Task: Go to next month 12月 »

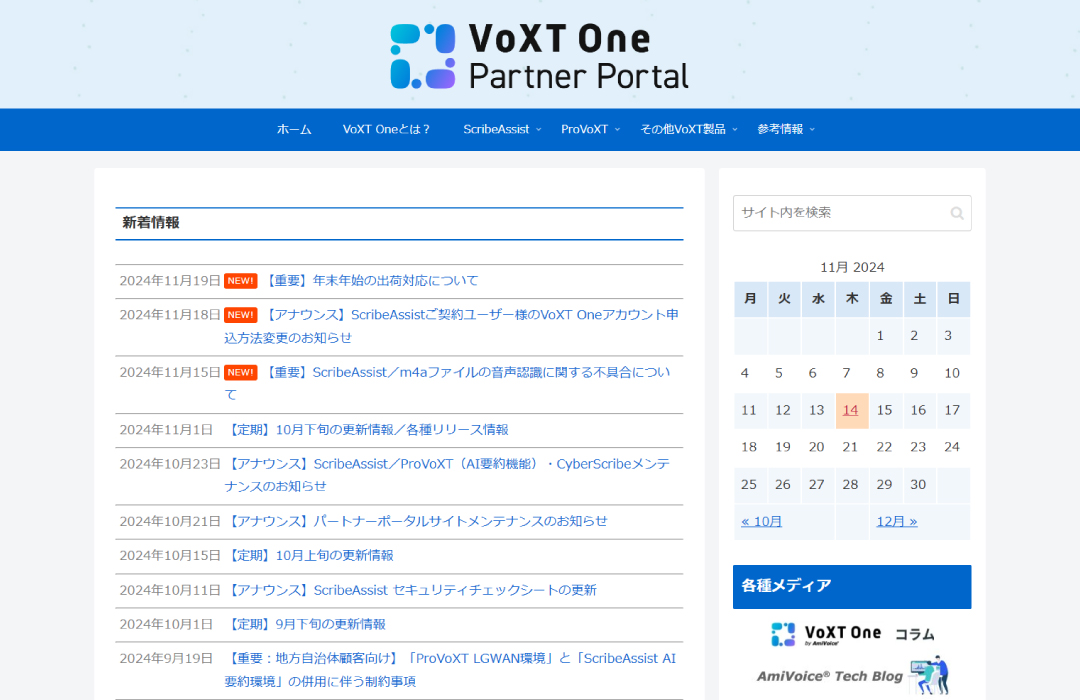Action: 897,522
